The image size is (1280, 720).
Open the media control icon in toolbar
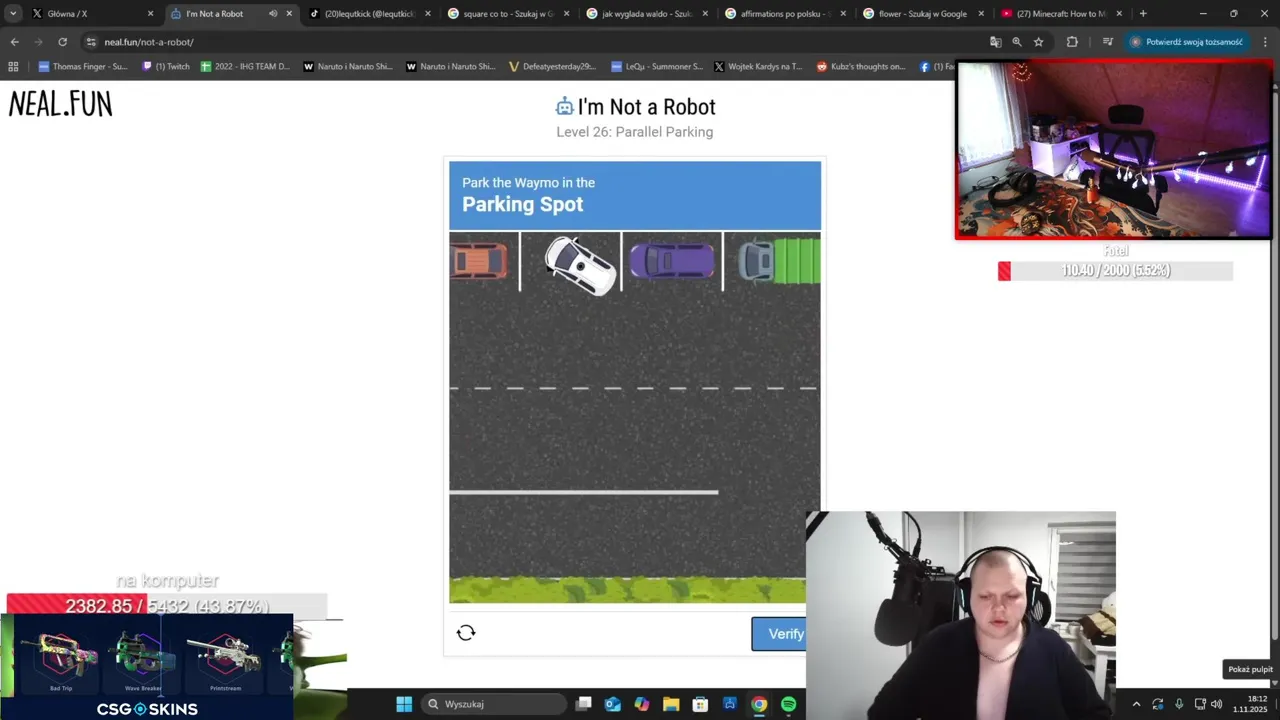coord(1107,42)
